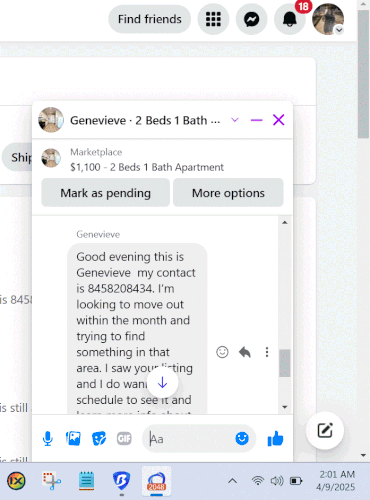The width and height of the screenshot is (370, 500).
Task: Expand chat settings chevron next to Genevieve
Action: [x=235, y=120]
